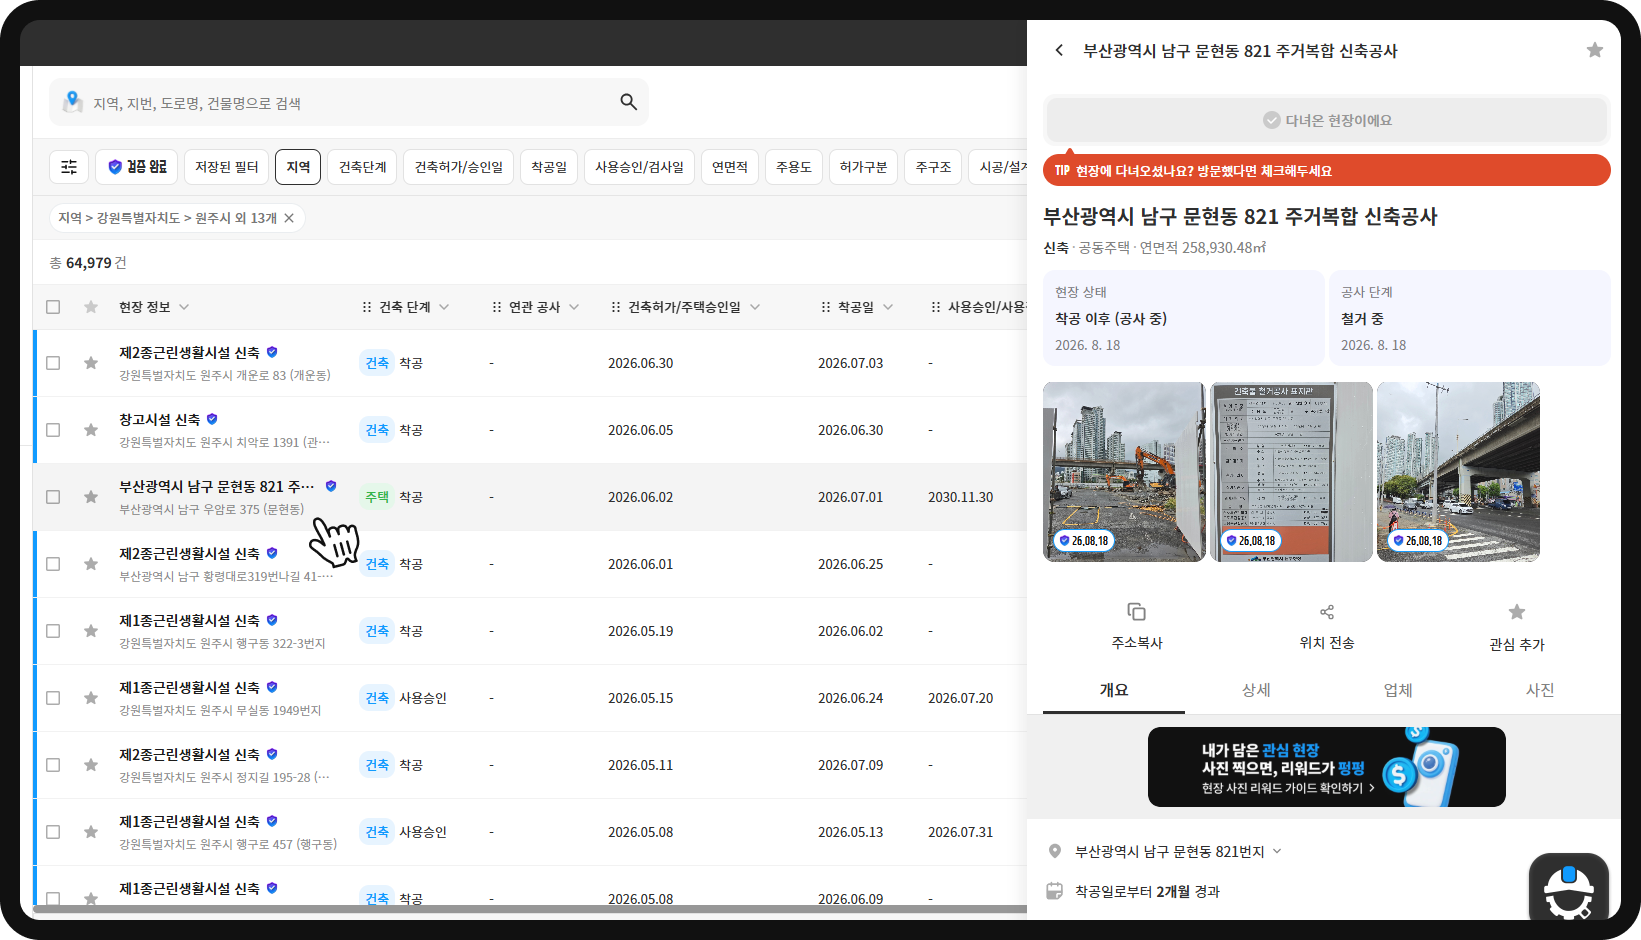
Task: Toggle the select-all header checkbox
Action: click(53, 307)
